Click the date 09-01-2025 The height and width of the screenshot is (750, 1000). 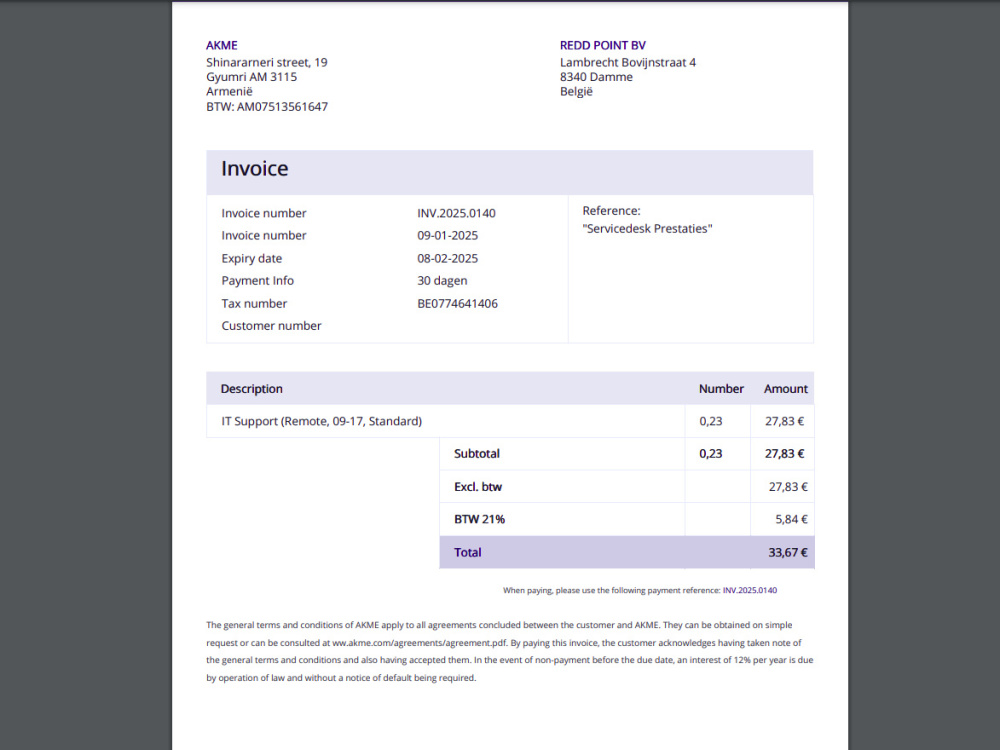[x=447, y=235]
